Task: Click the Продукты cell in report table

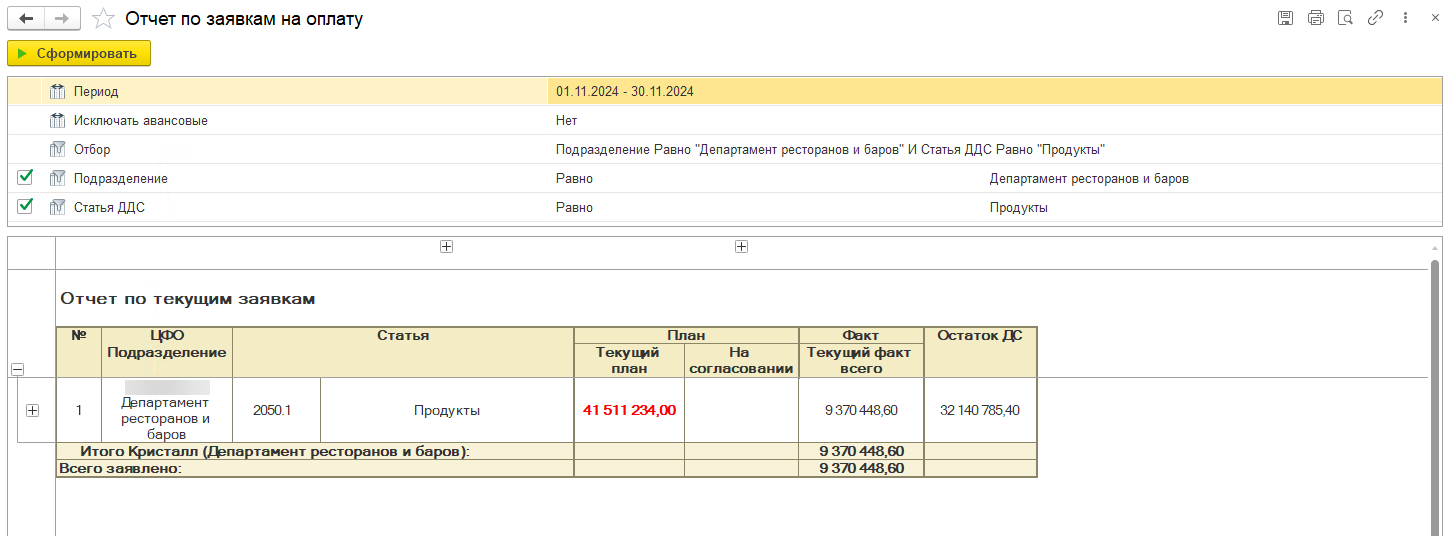Action: (x=447, y=410)
